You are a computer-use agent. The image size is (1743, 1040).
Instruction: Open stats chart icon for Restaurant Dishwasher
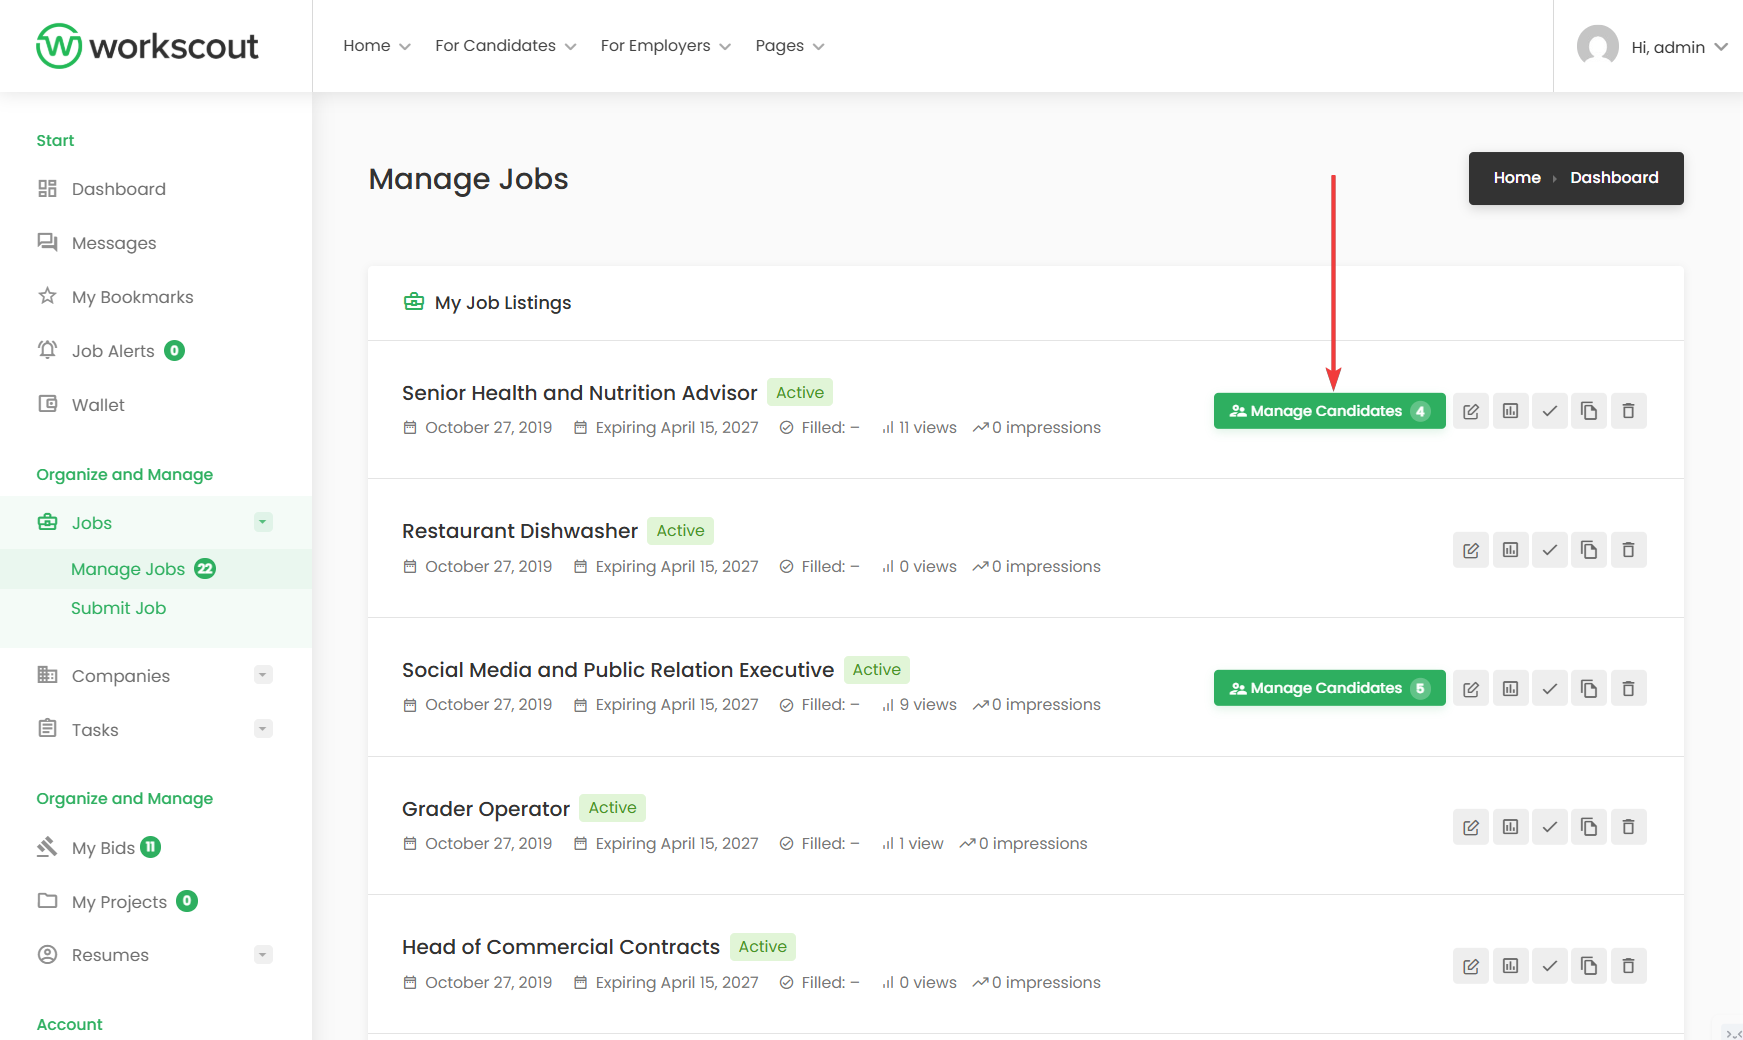click(x=1510, y=550)
